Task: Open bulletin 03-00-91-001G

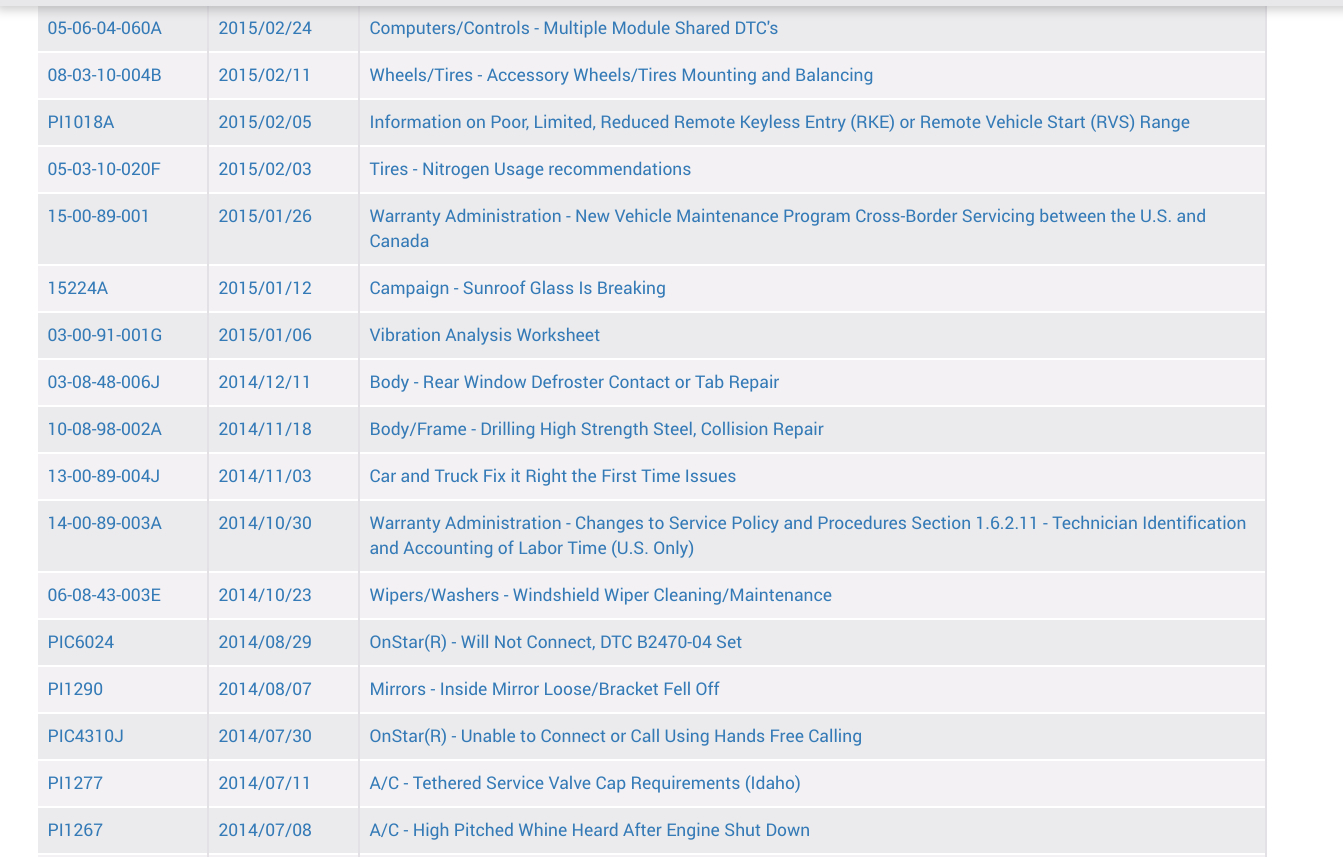Action: pyautogui.click(x=105, y=335)
